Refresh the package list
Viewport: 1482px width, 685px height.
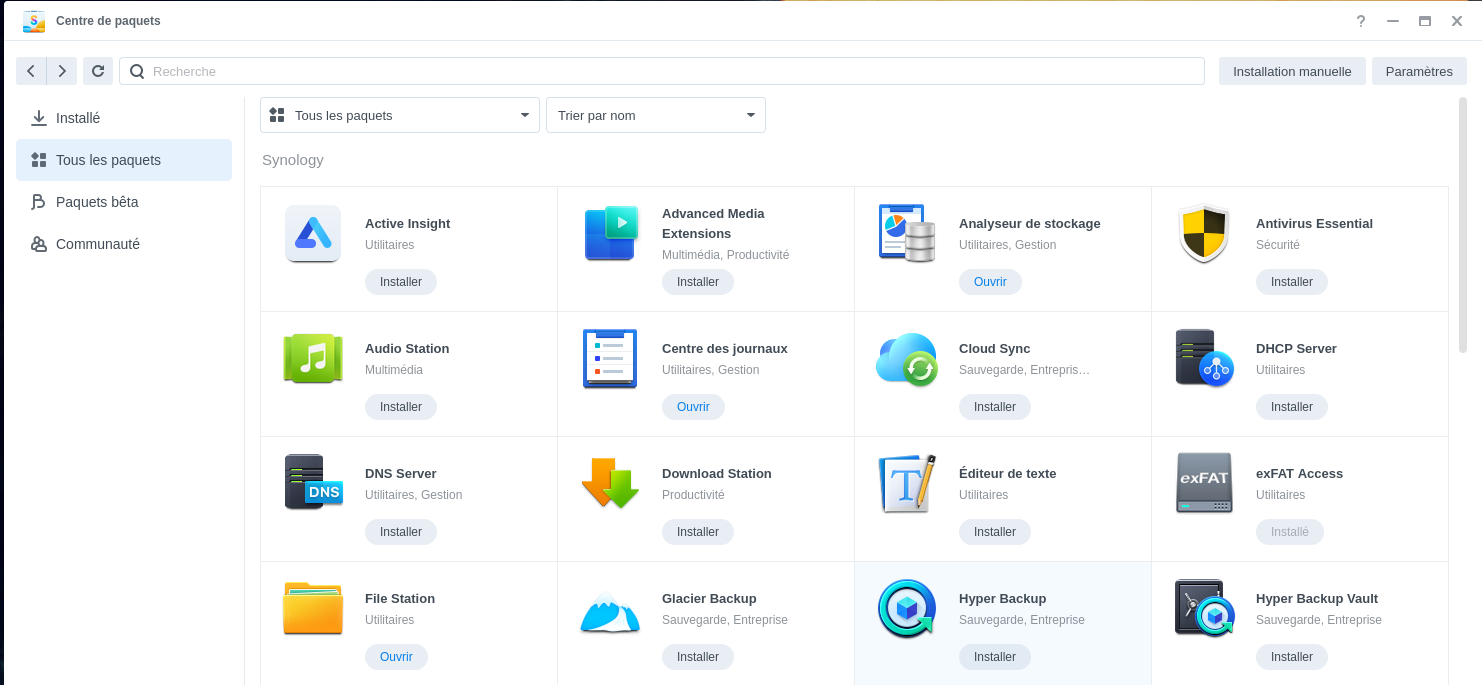click(98, 71)
